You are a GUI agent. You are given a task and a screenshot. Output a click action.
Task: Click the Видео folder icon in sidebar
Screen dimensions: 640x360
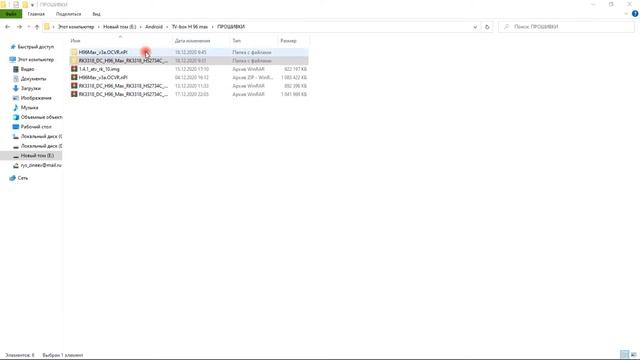click(x=16, y=69)
